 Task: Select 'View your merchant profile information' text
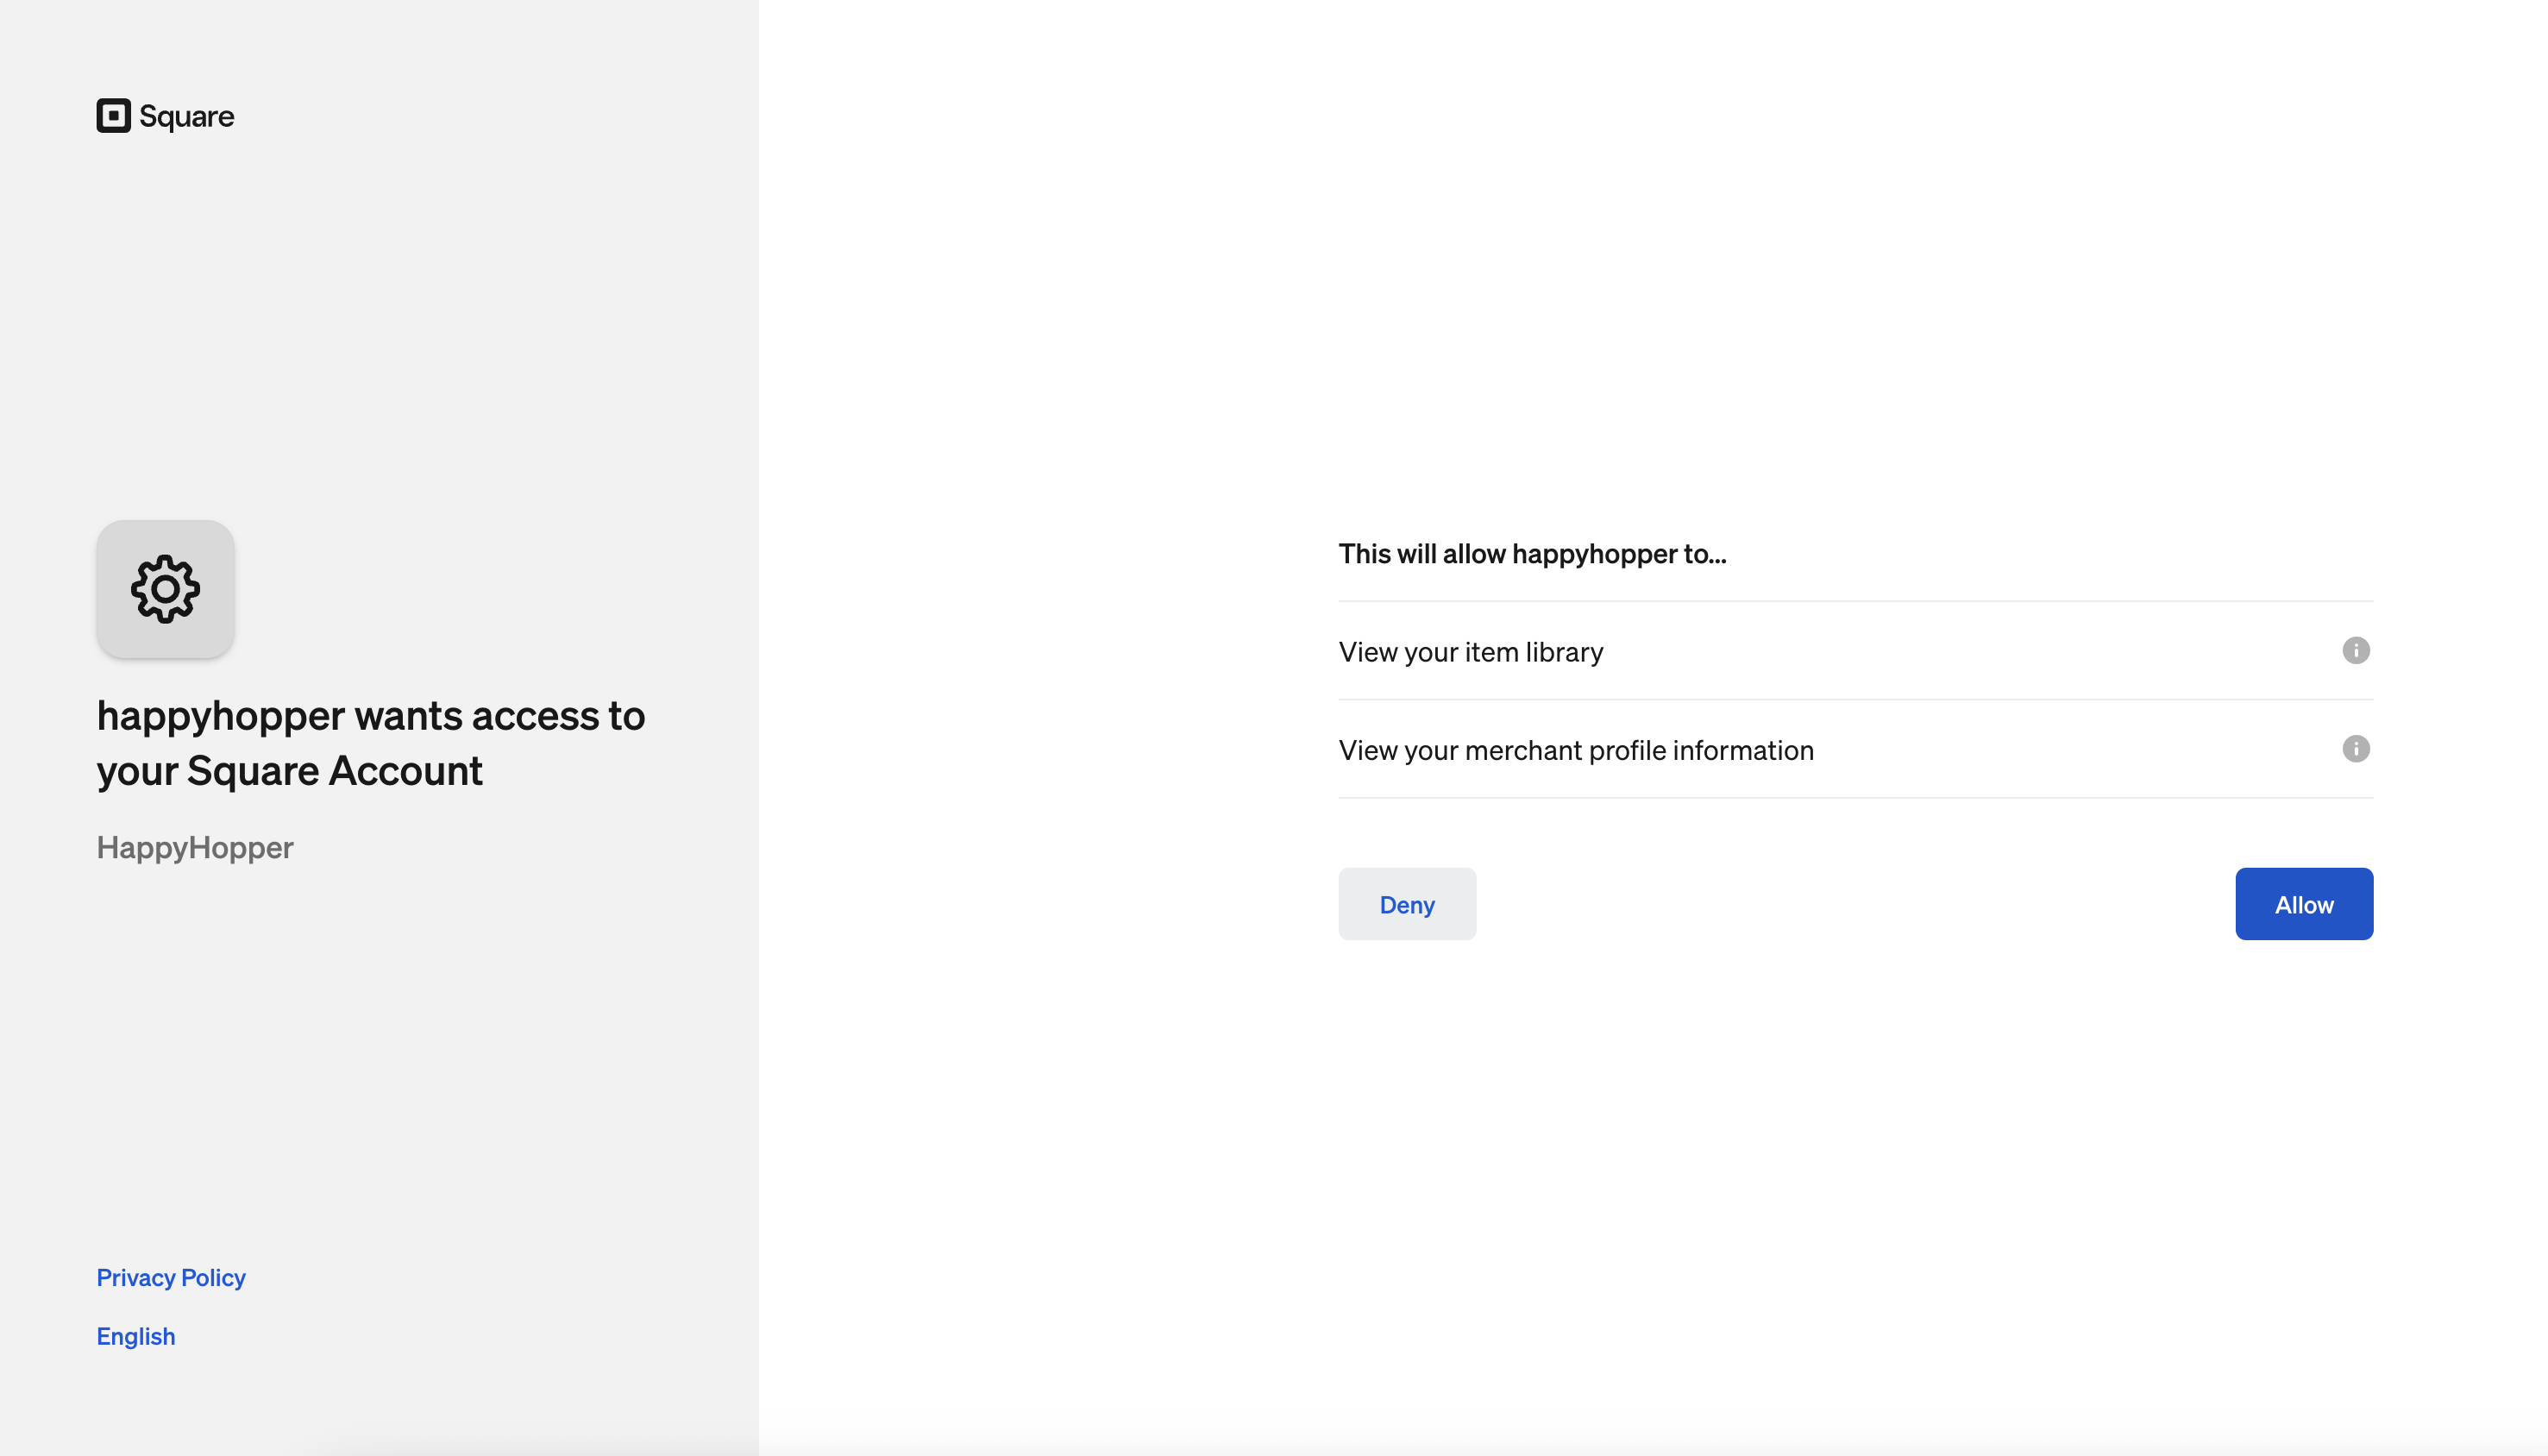tap(1576, 750)
